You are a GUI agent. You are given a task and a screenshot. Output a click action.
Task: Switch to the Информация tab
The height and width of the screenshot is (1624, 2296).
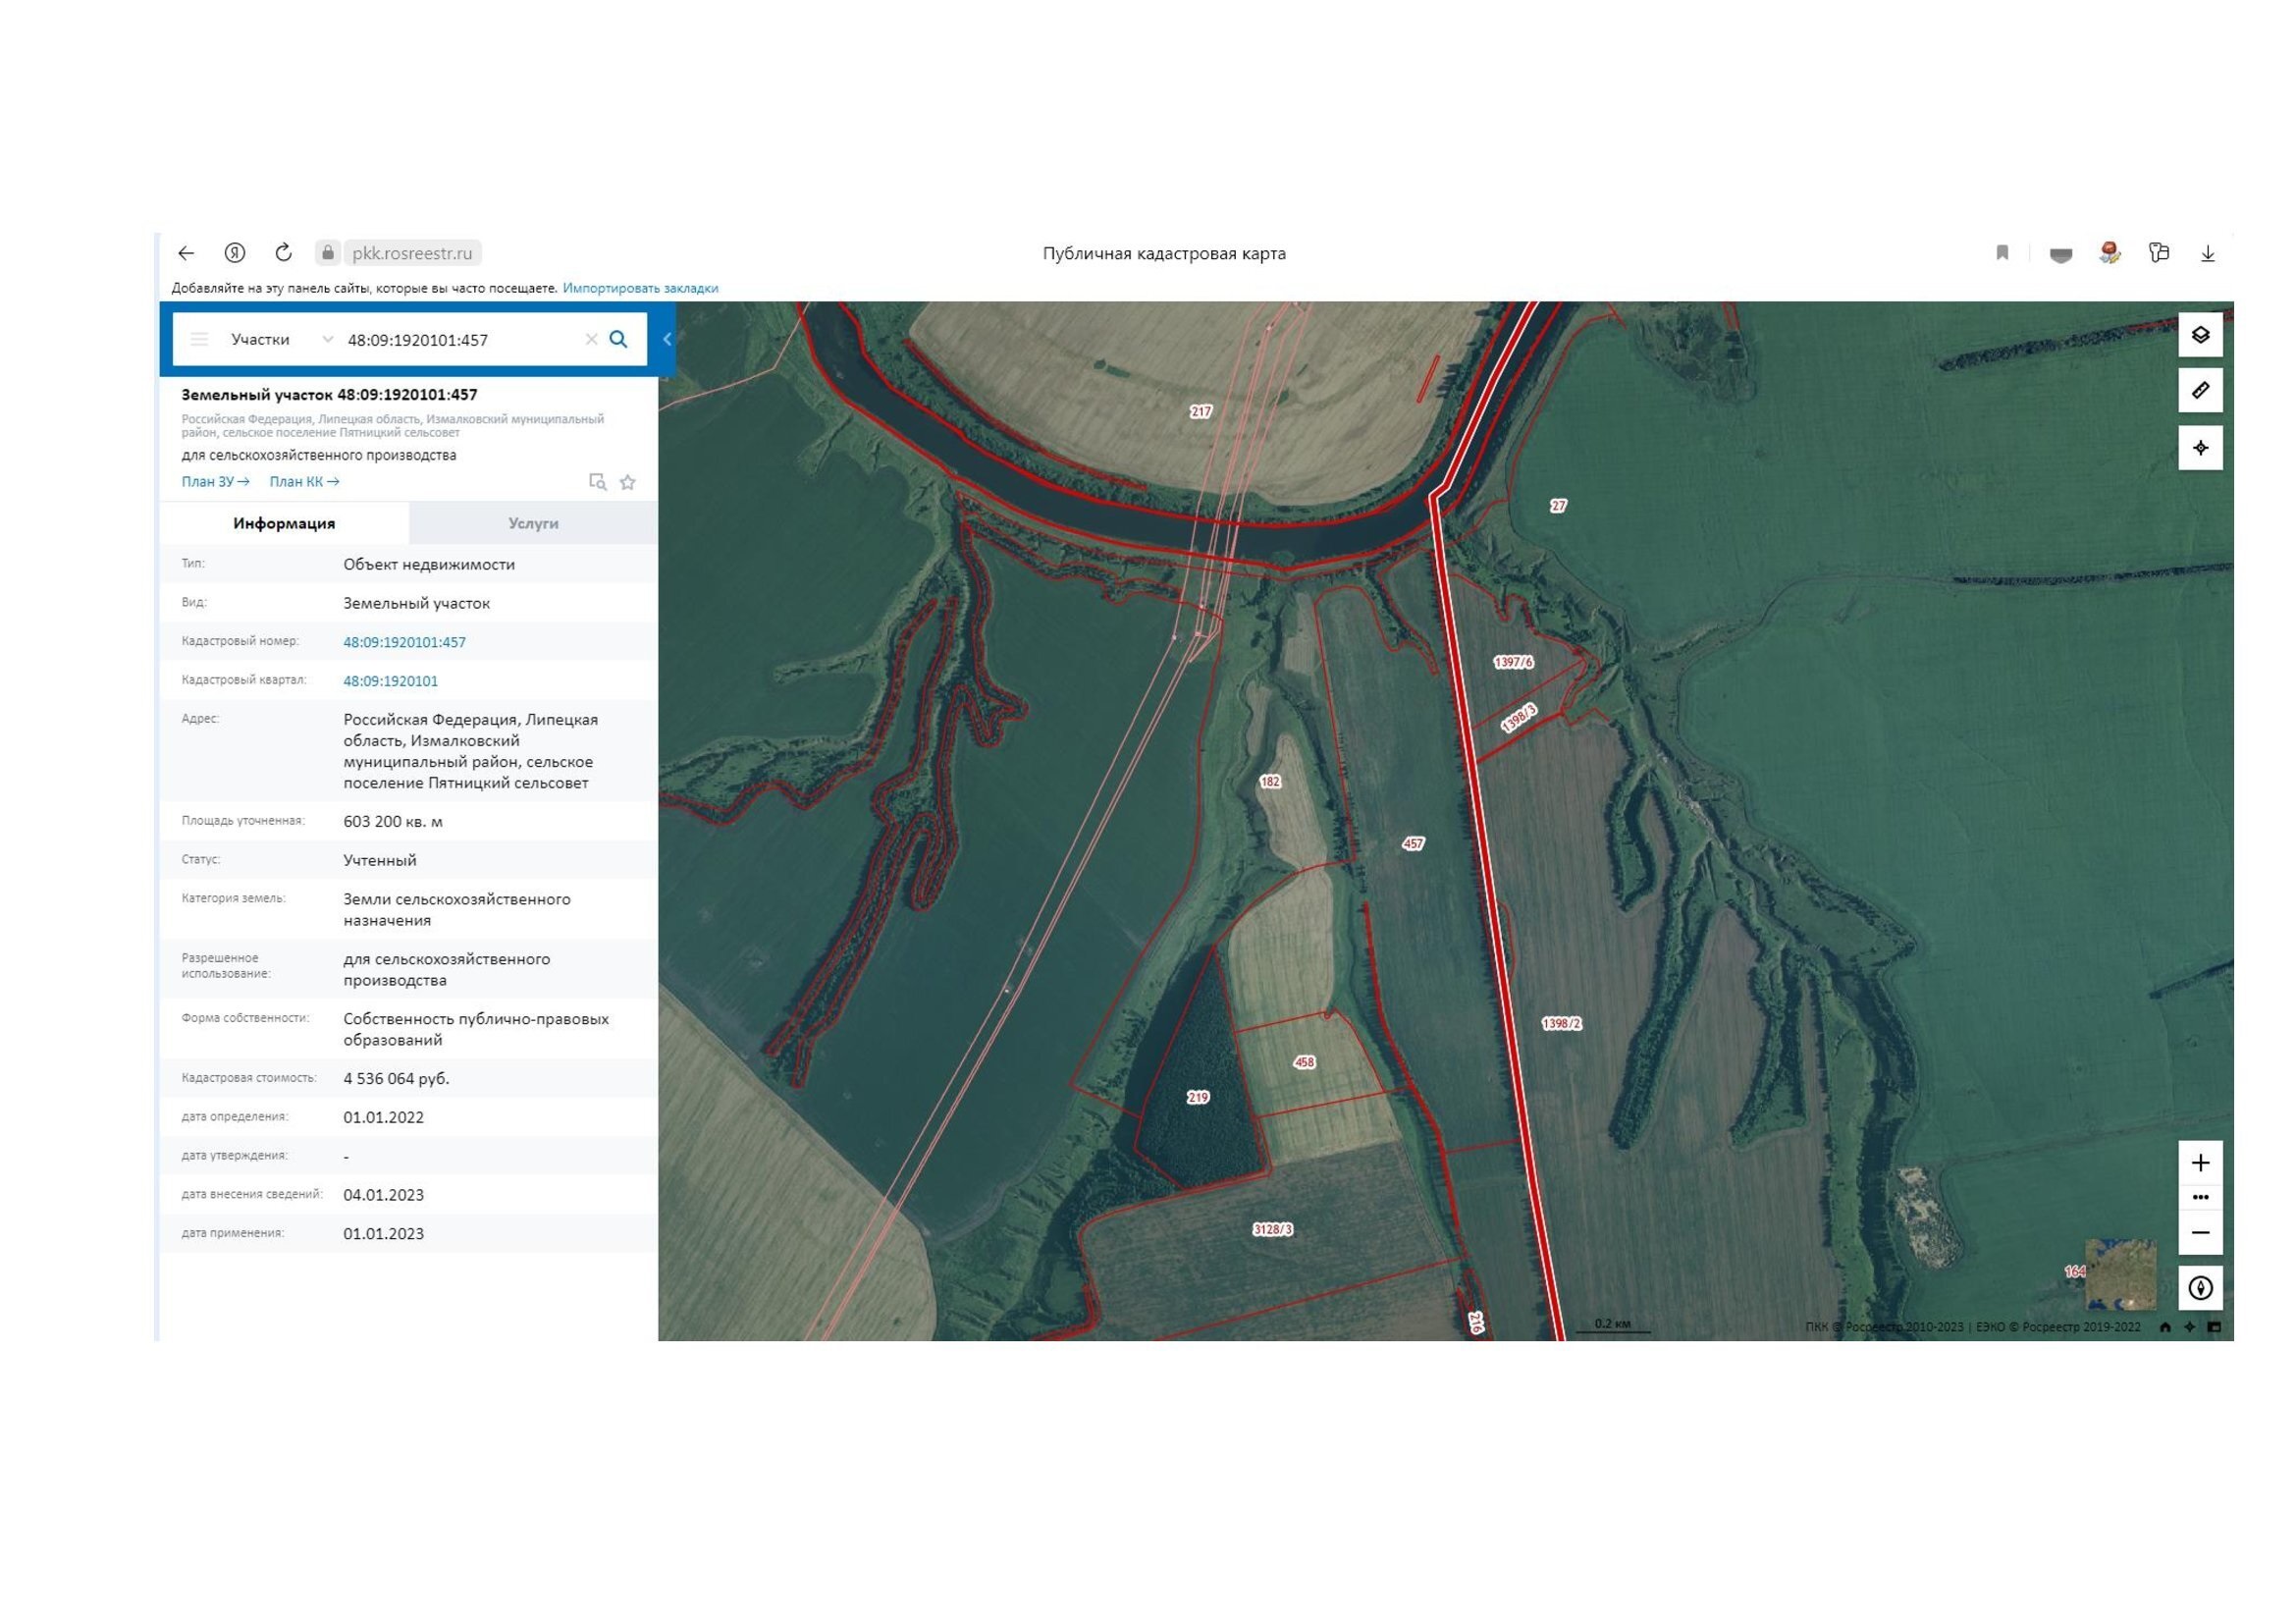tap(284, 523)
